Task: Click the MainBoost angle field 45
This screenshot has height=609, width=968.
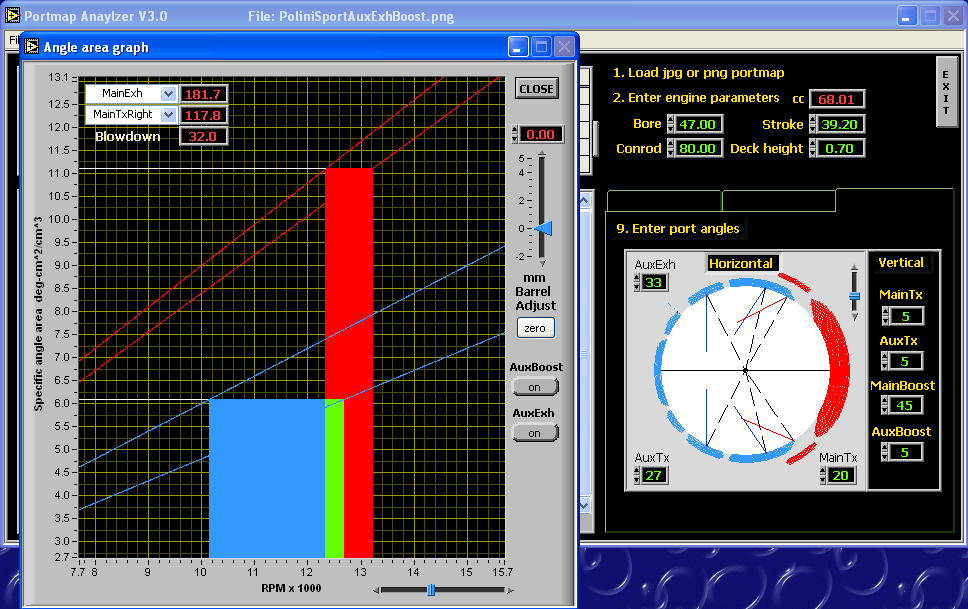Action: [905, 405]
